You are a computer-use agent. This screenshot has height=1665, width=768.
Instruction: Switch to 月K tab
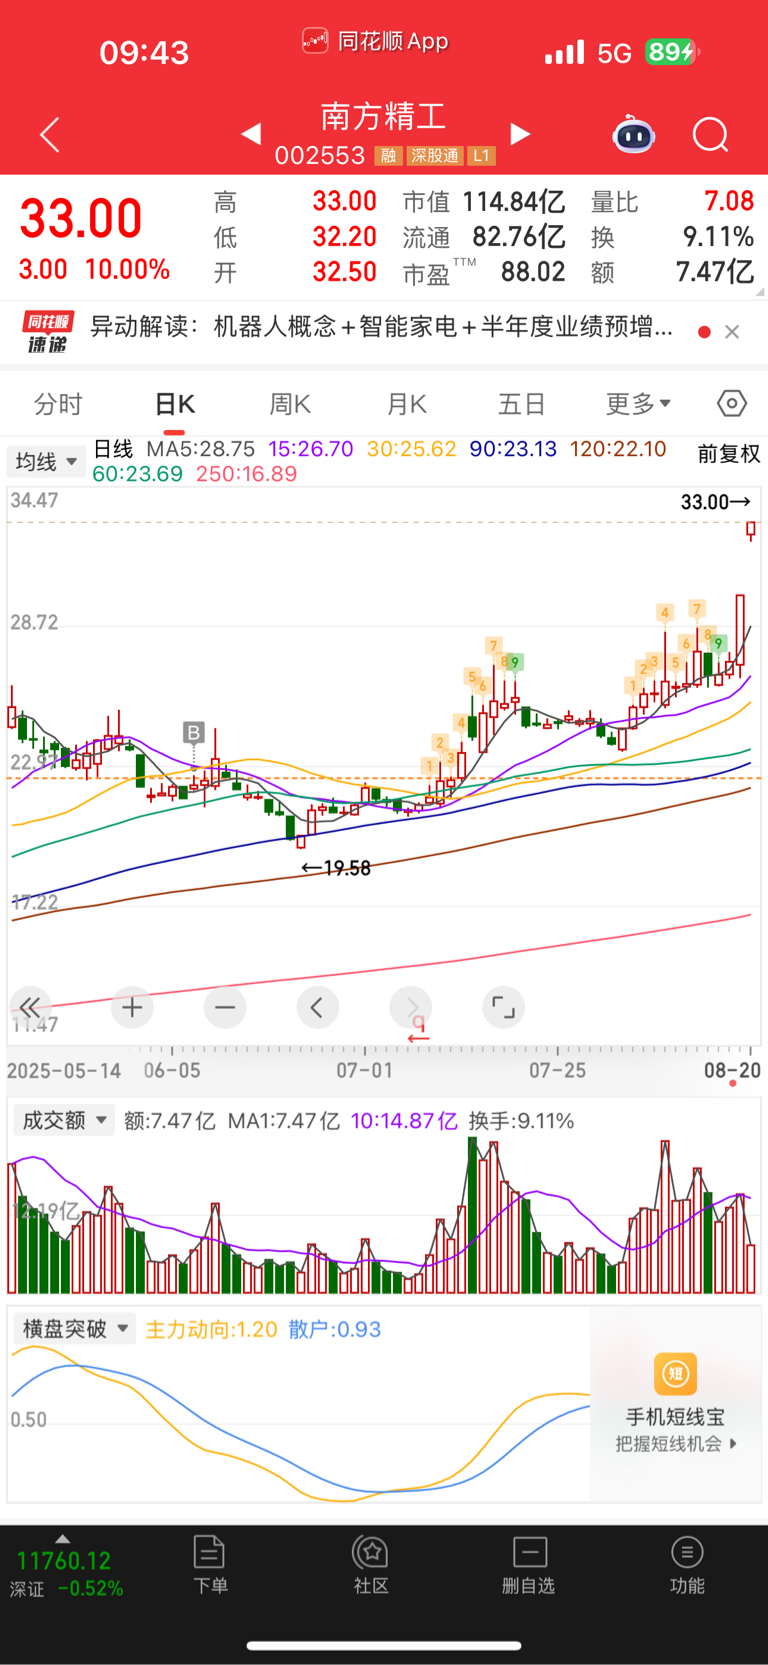[407, 404]
